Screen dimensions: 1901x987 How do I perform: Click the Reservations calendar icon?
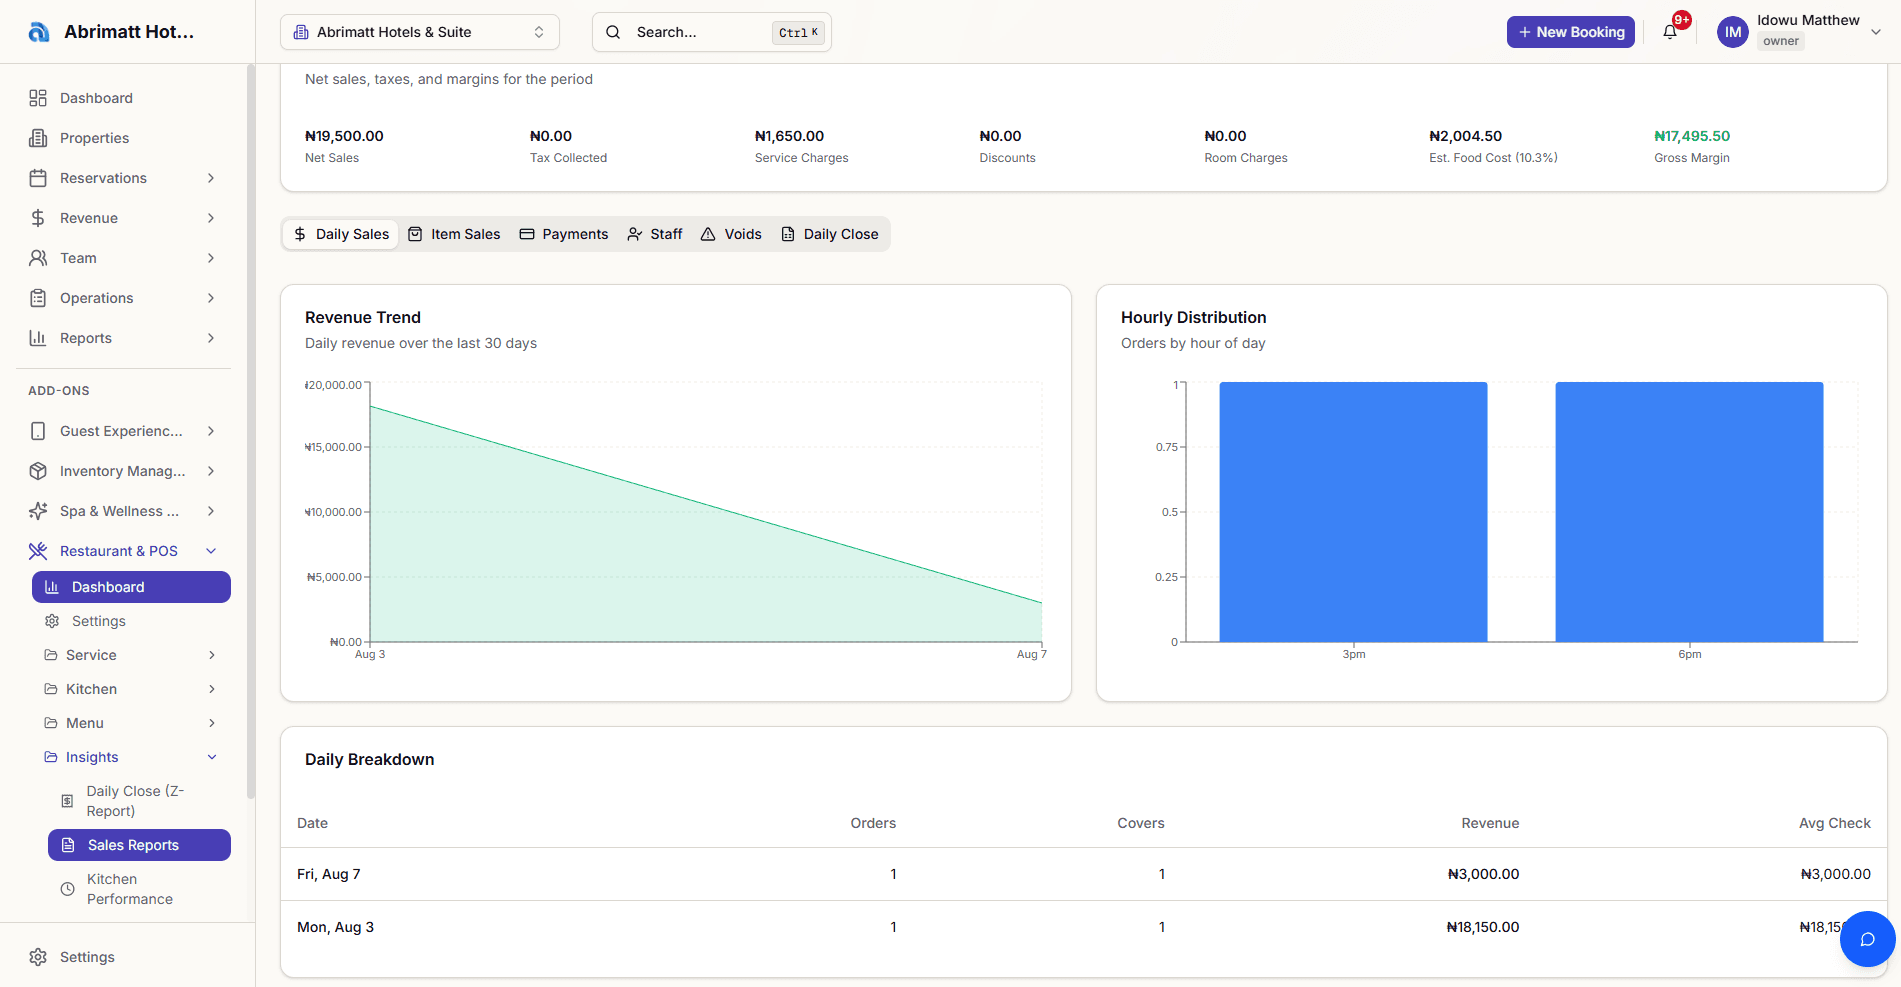tap(38, 178)
